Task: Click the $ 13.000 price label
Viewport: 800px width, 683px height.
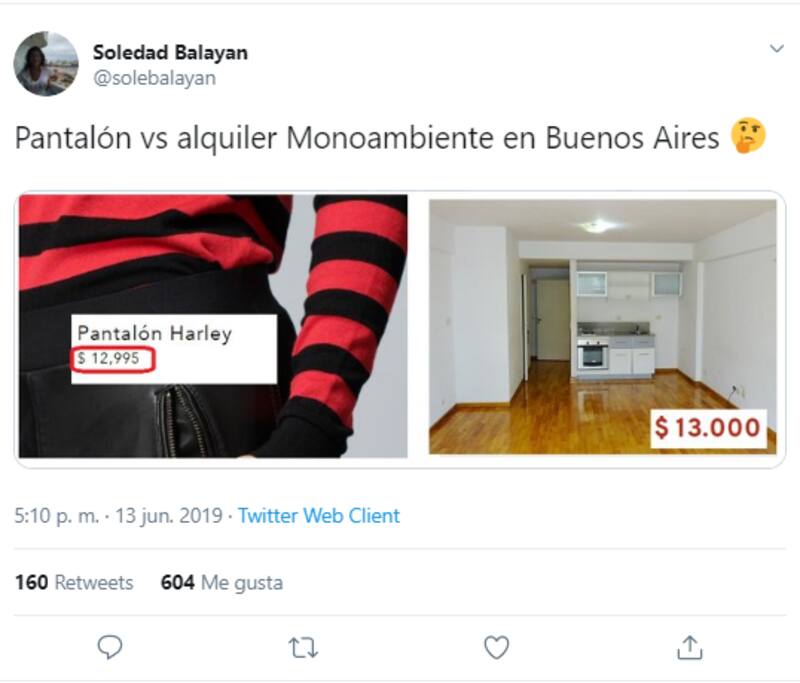Action: click(x=708, y=427)
